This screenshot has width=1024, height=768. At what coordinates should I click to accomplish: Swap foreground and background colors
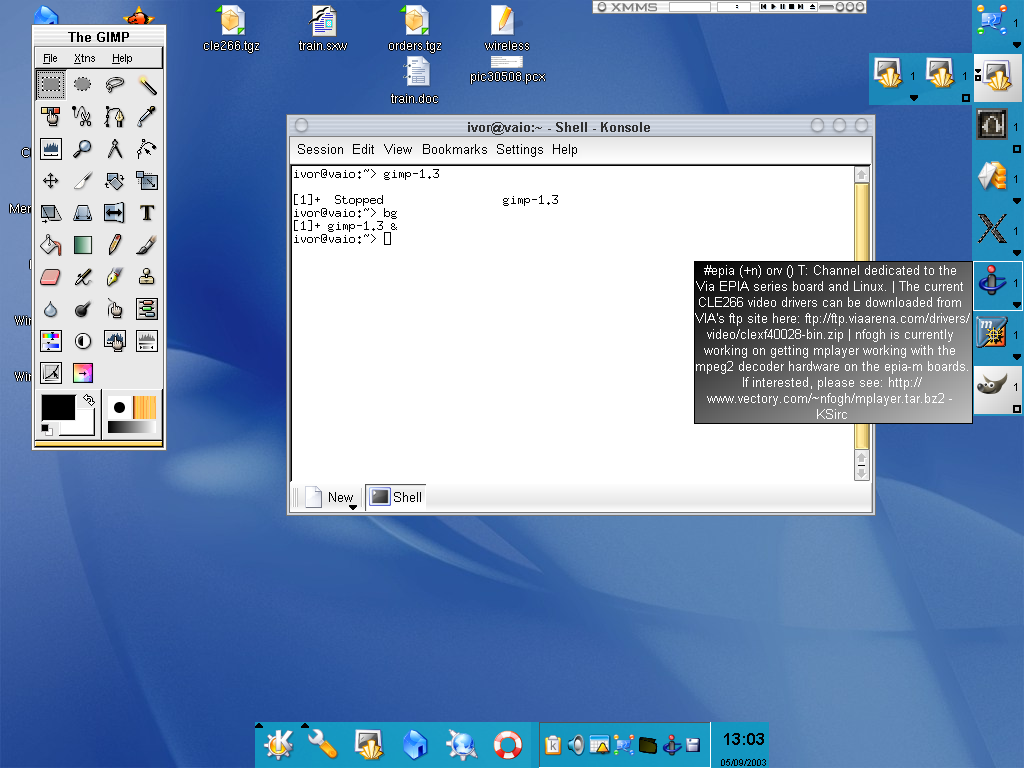point(89,400)
